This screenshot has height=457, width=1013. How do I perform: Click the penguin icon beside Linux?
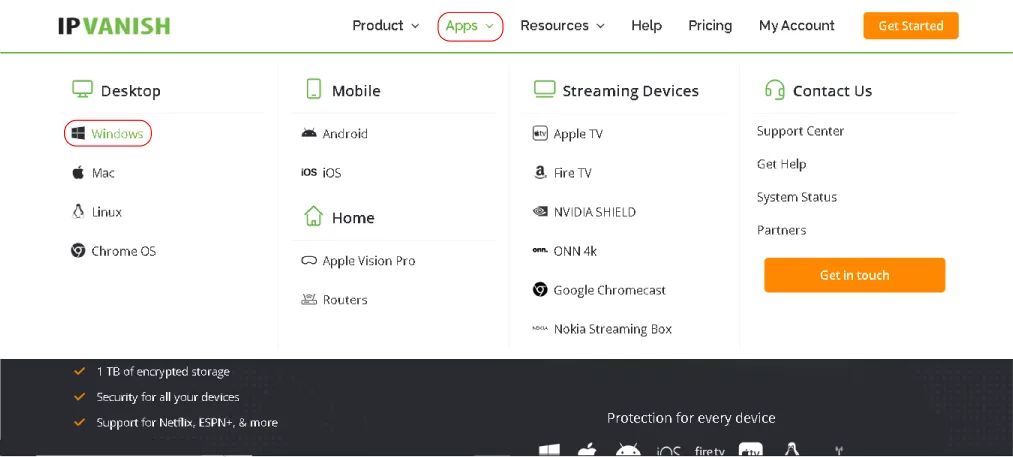[78, 211]
